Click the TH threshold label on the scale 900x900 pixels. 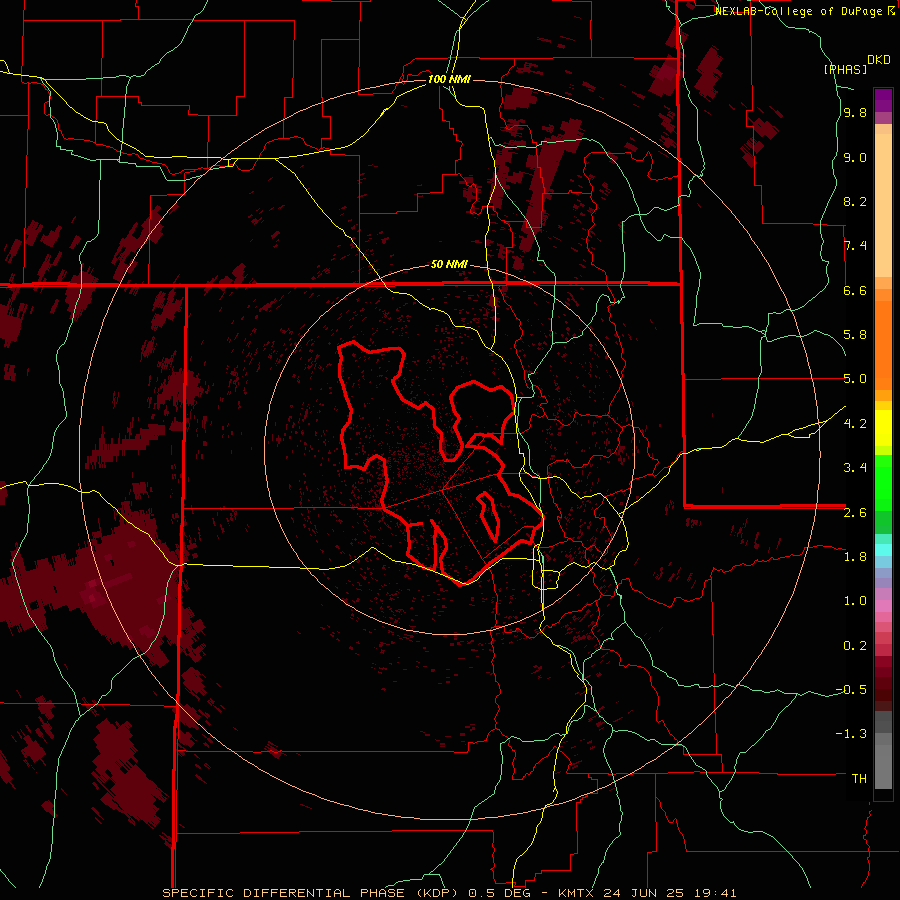tap(859, 778)
